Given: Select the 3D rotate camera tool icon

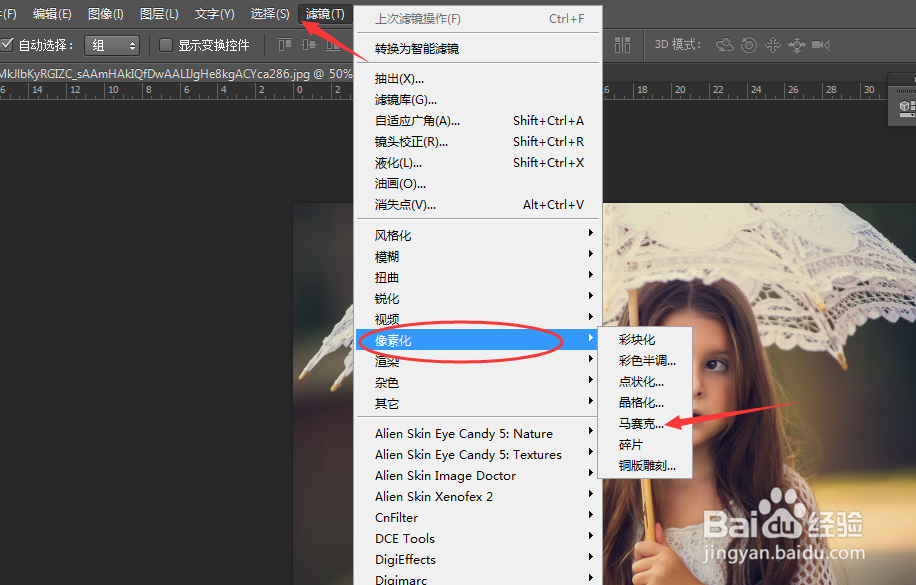Looking at the screenshot, I should (724, 44).
